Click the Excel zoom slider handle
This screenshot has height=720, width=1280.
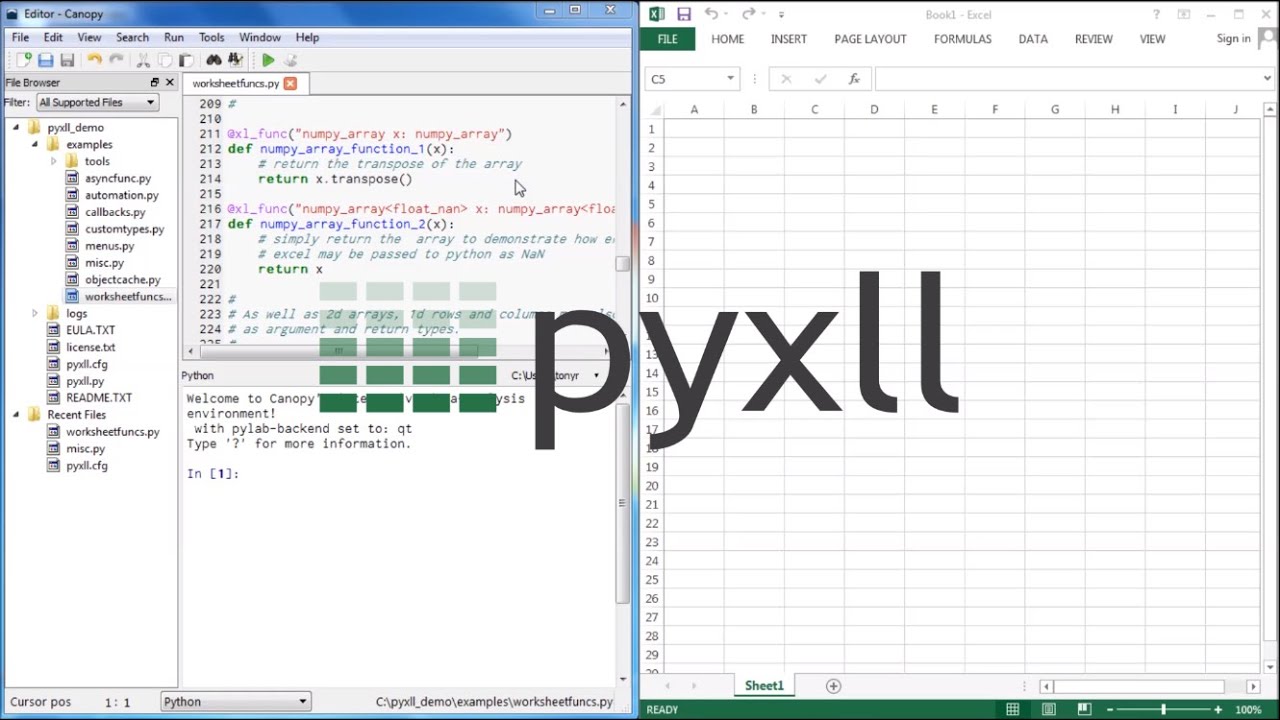(x=1163, y=709)
